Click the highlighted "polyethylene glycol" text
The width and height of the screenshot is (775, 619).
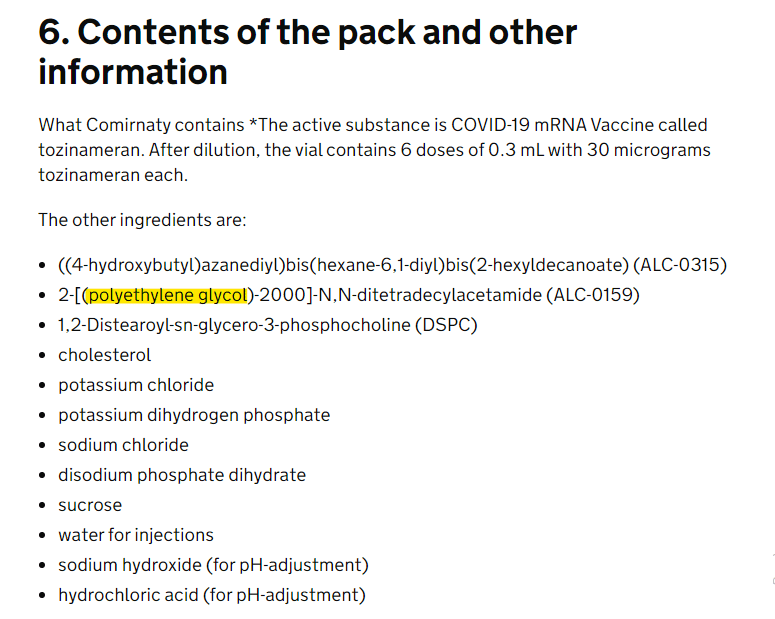(x=168, y=295)
